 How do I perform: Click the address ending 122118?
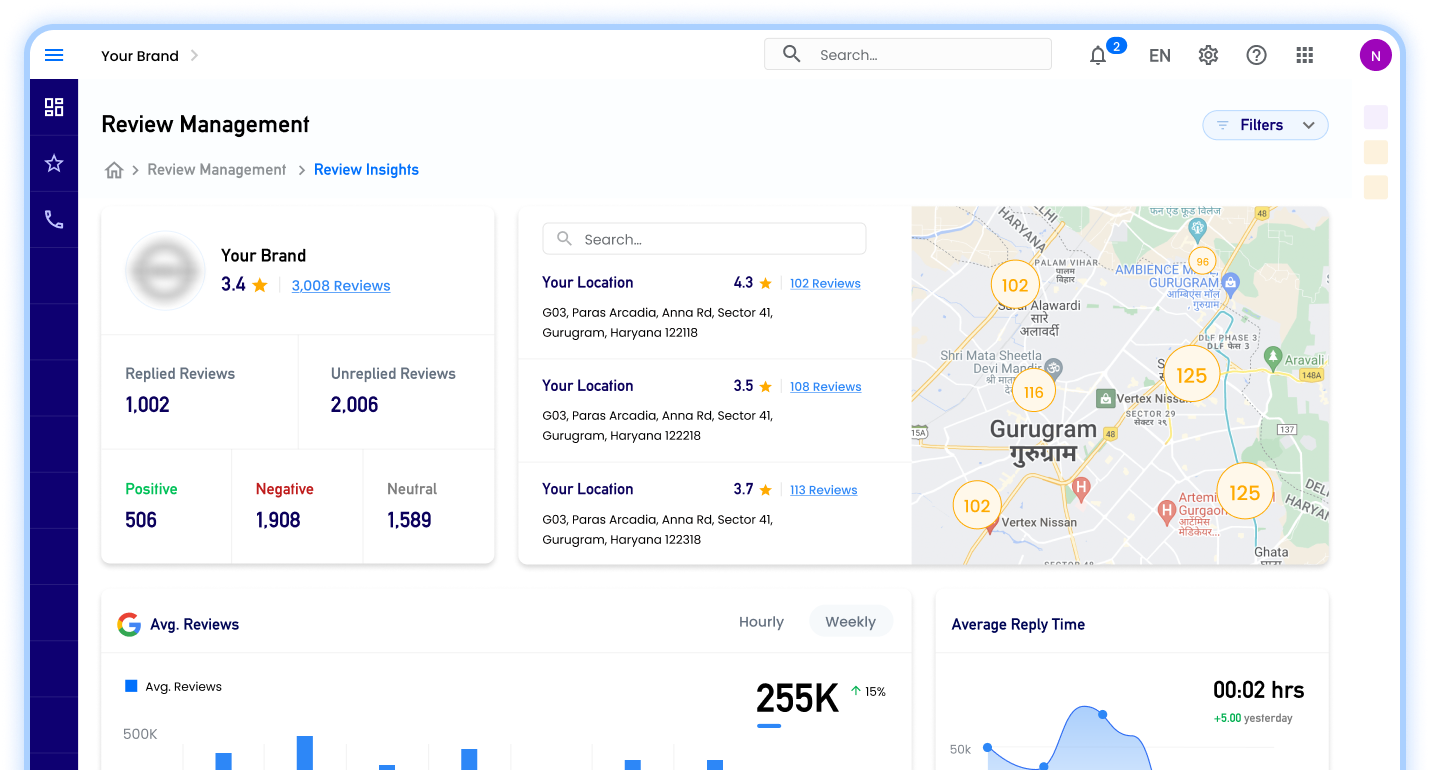click(657, 323)
